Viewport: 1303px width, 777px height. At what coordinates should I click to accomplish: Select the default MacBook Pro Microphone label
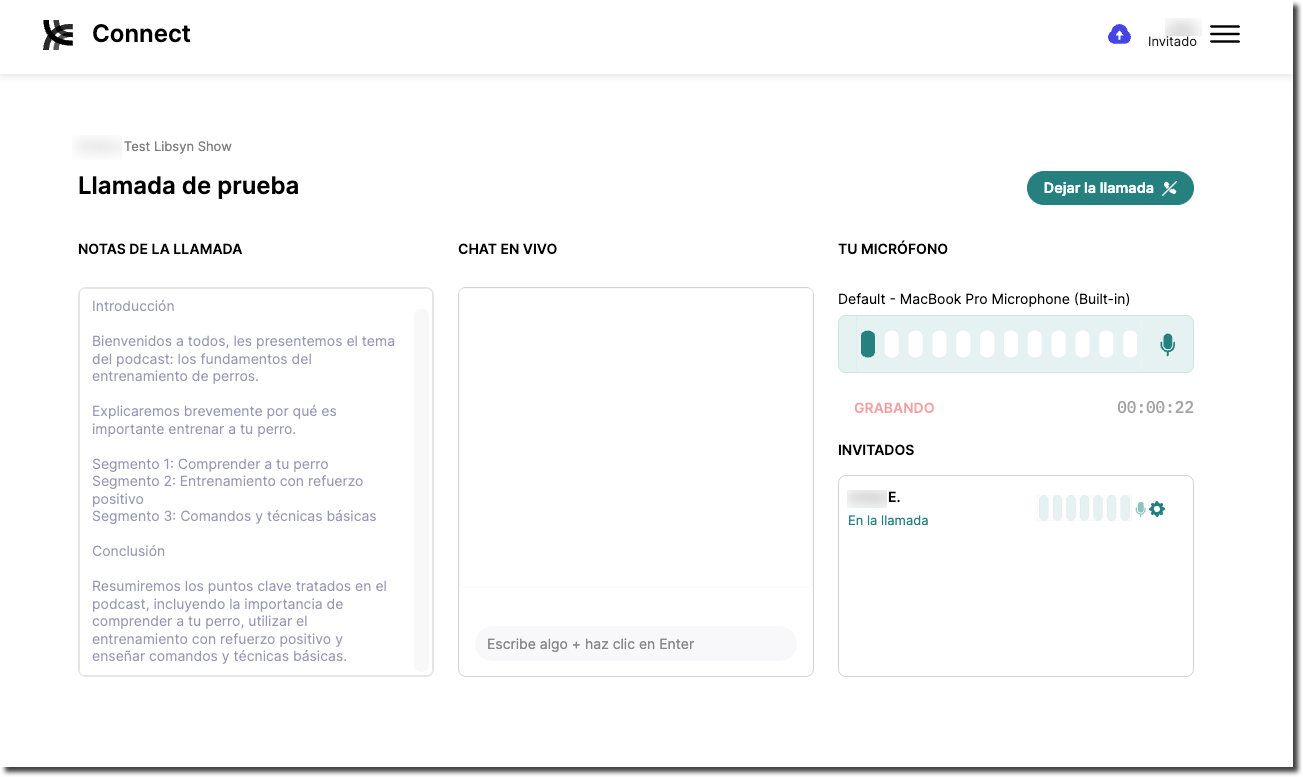[x=984, y=299]
